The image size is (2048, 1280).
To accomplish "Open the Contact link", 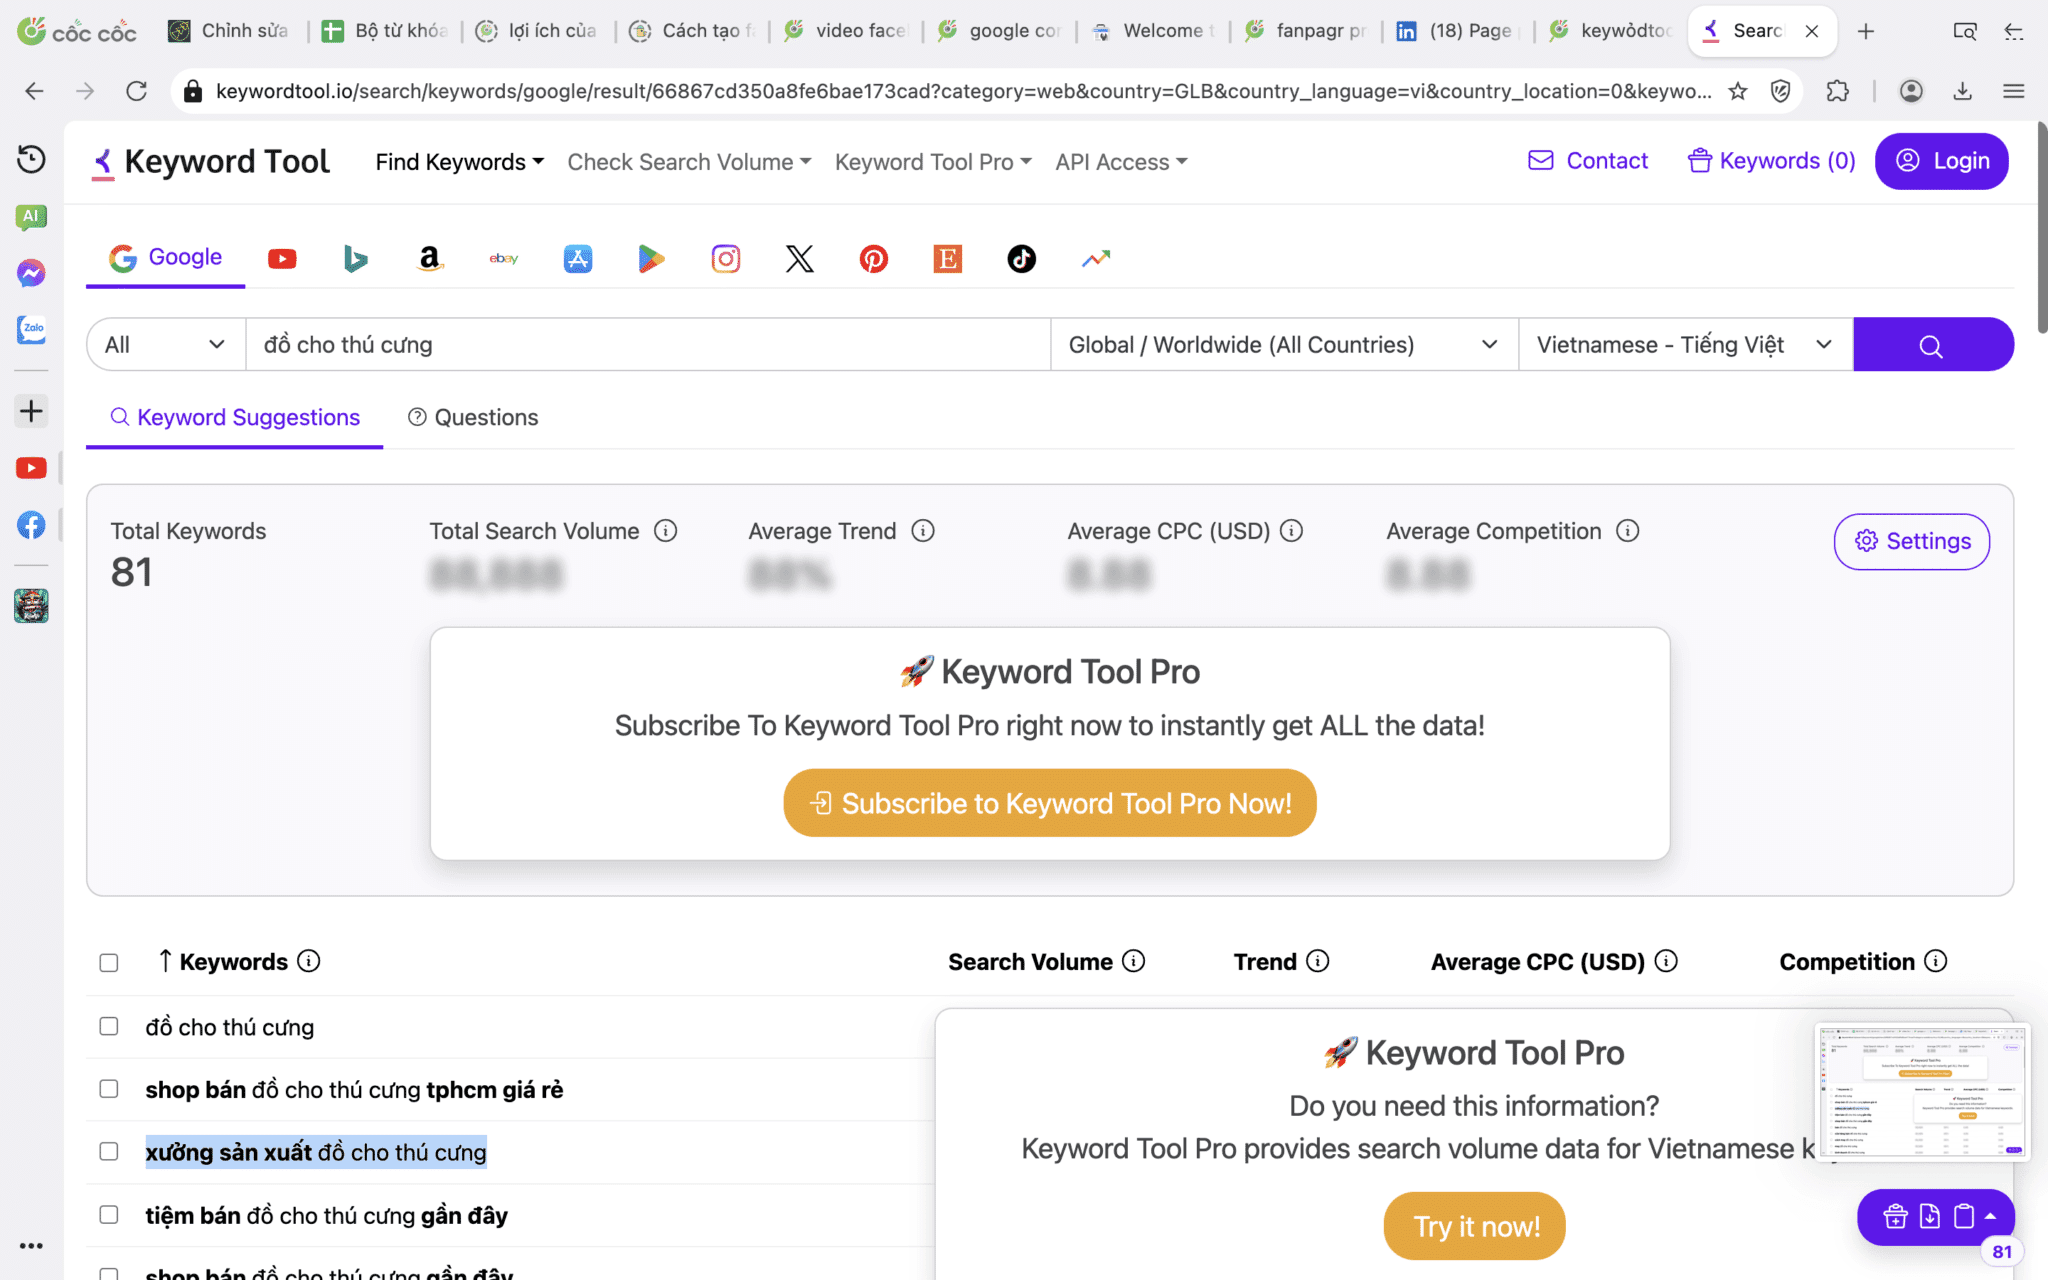I will 1588,161.
